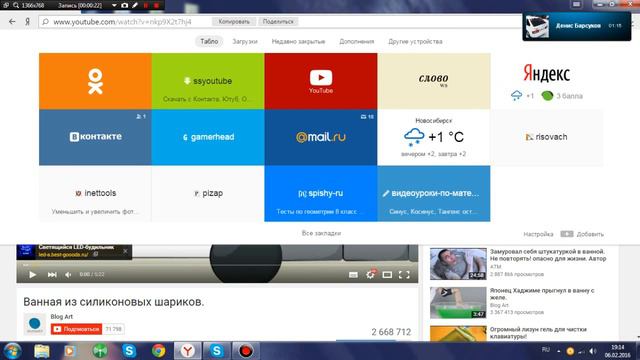Open the gamerhead tile

tap(208, 137)
